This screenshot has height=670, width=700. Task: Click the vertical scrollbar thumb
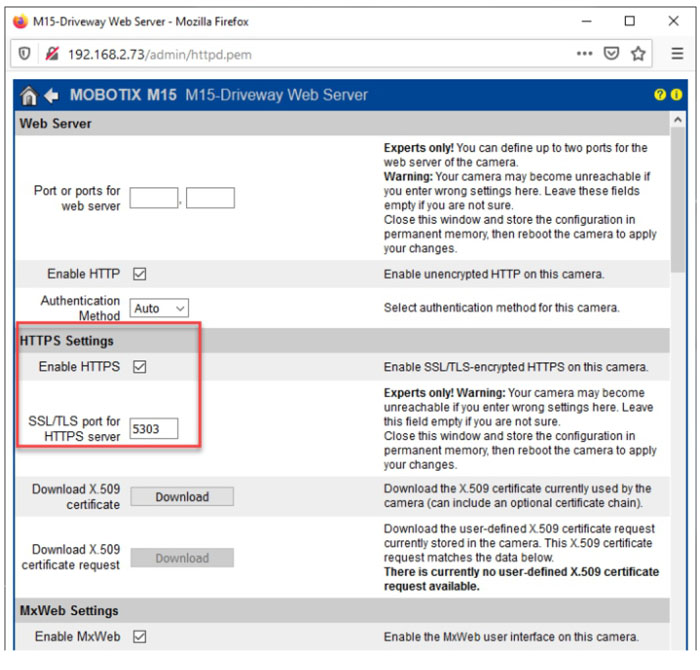coord(678,199)
